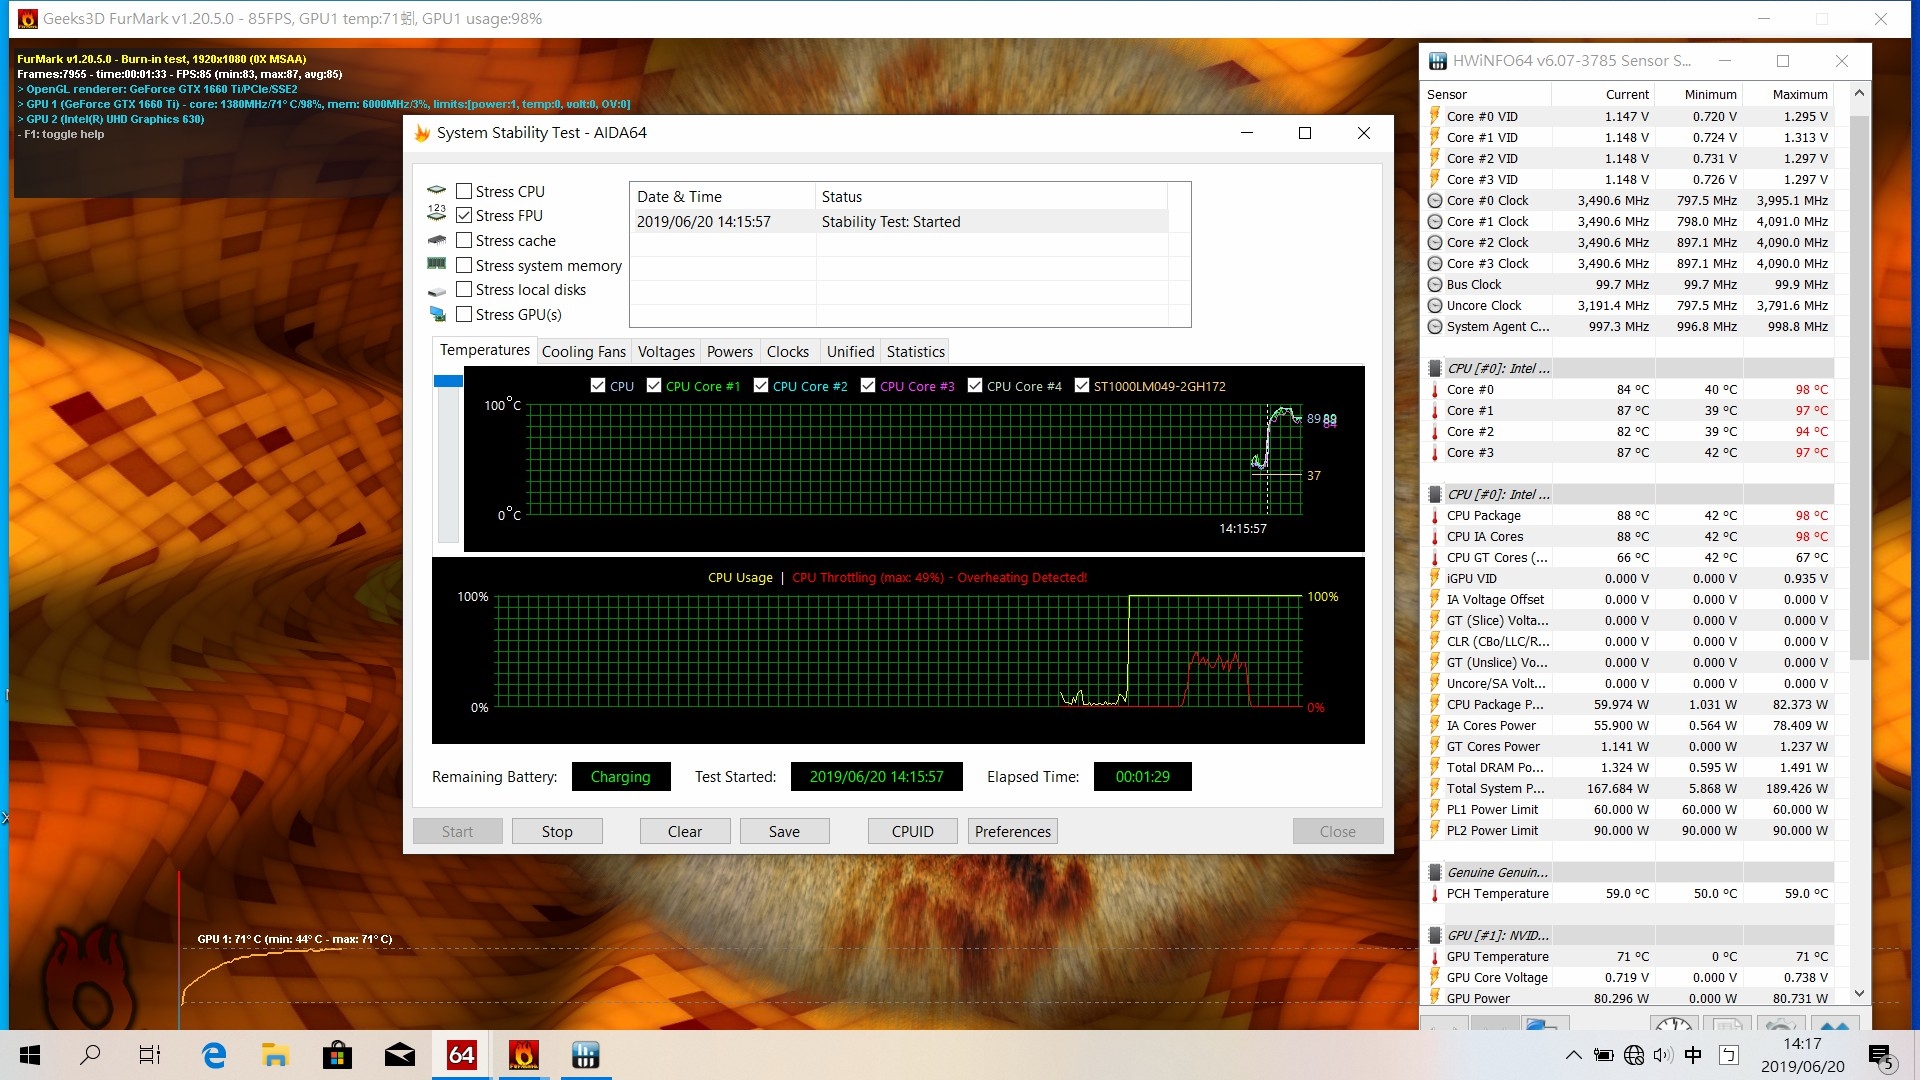Uncheck the CPU Core #1 graph checkbox
Screen dimensions: 1920x1080
[654, 385]
